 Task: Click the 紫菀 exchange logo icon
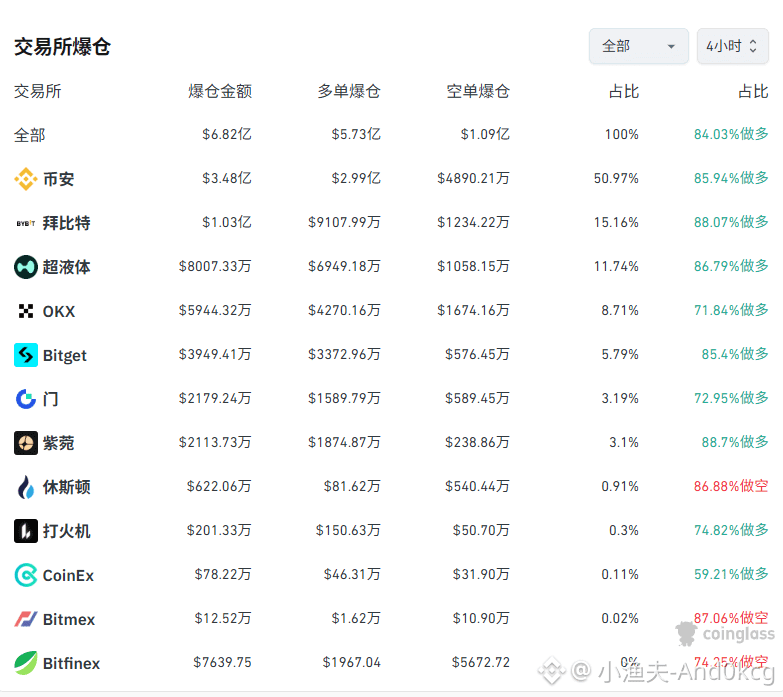pyautogui.click(x=25, y=443)
